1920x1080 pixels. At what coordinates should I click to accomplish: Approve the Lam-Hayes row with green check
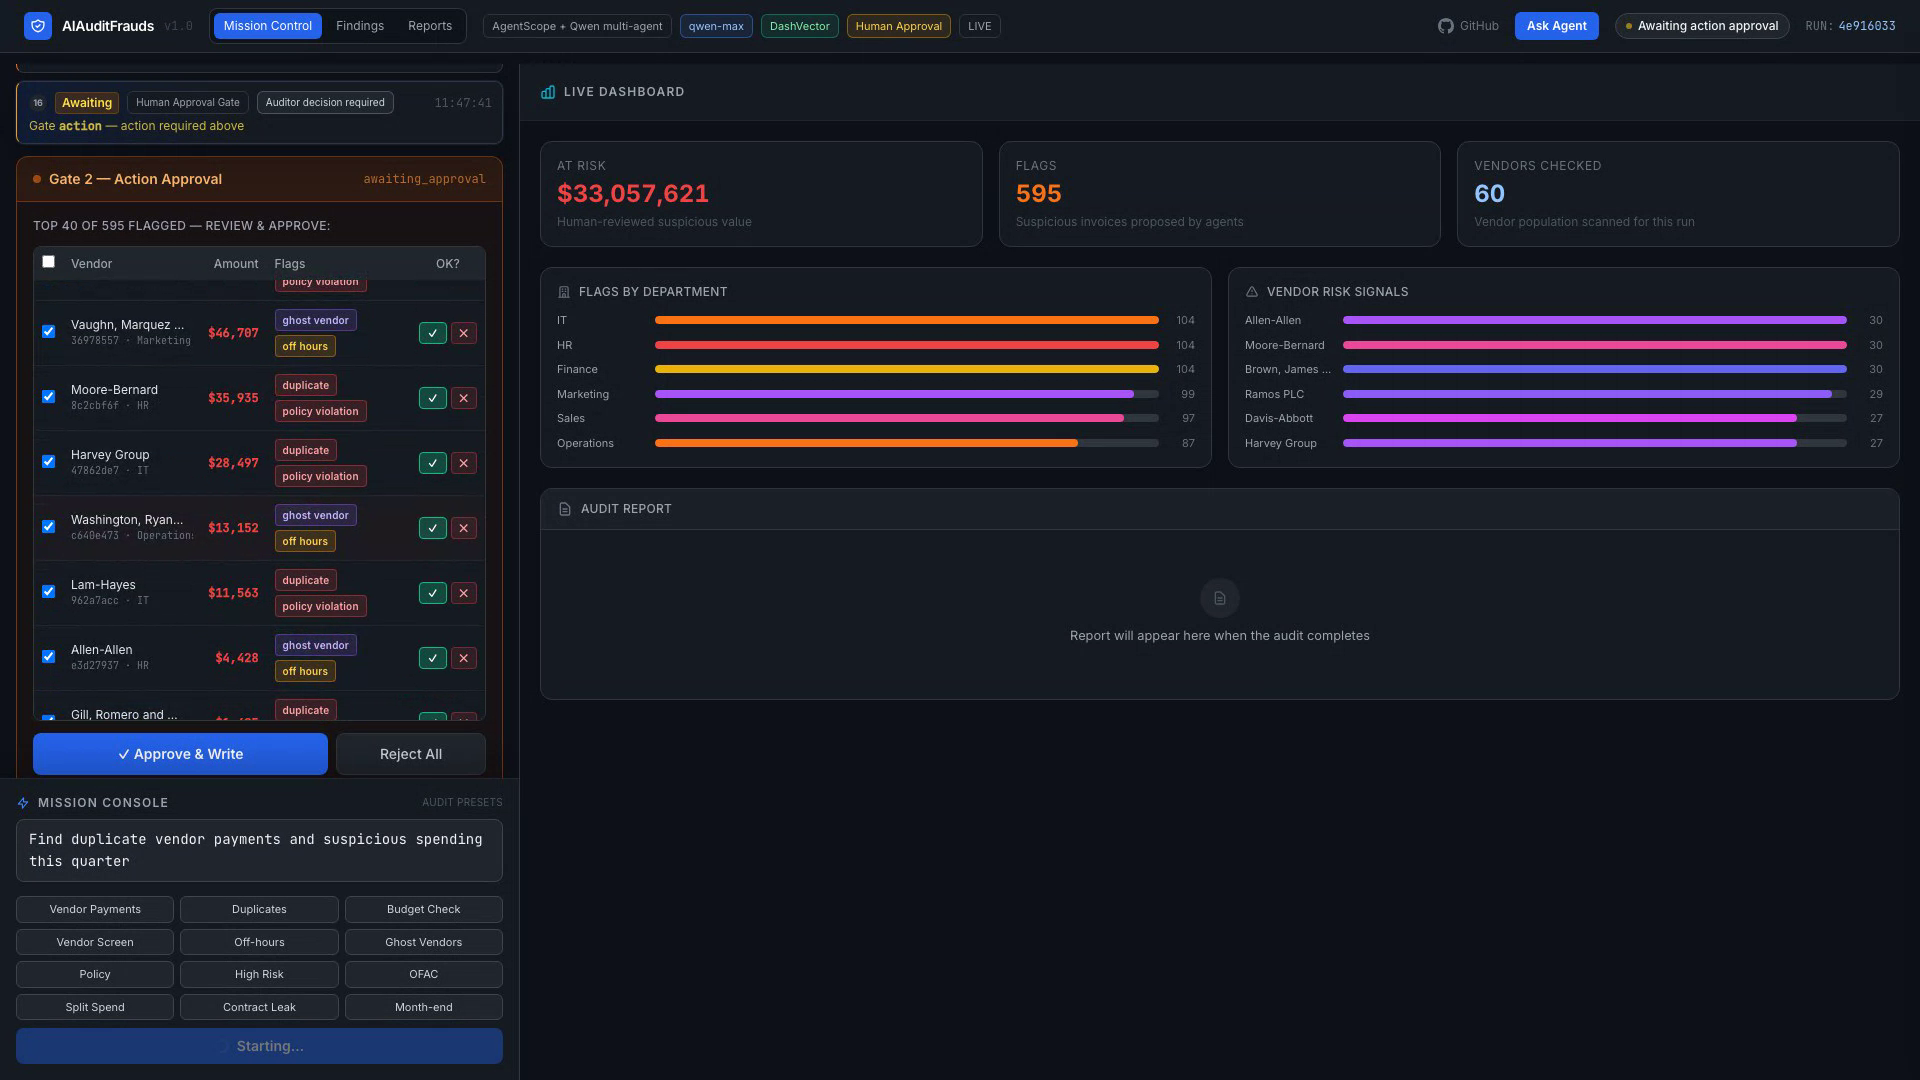click(432, 593)
